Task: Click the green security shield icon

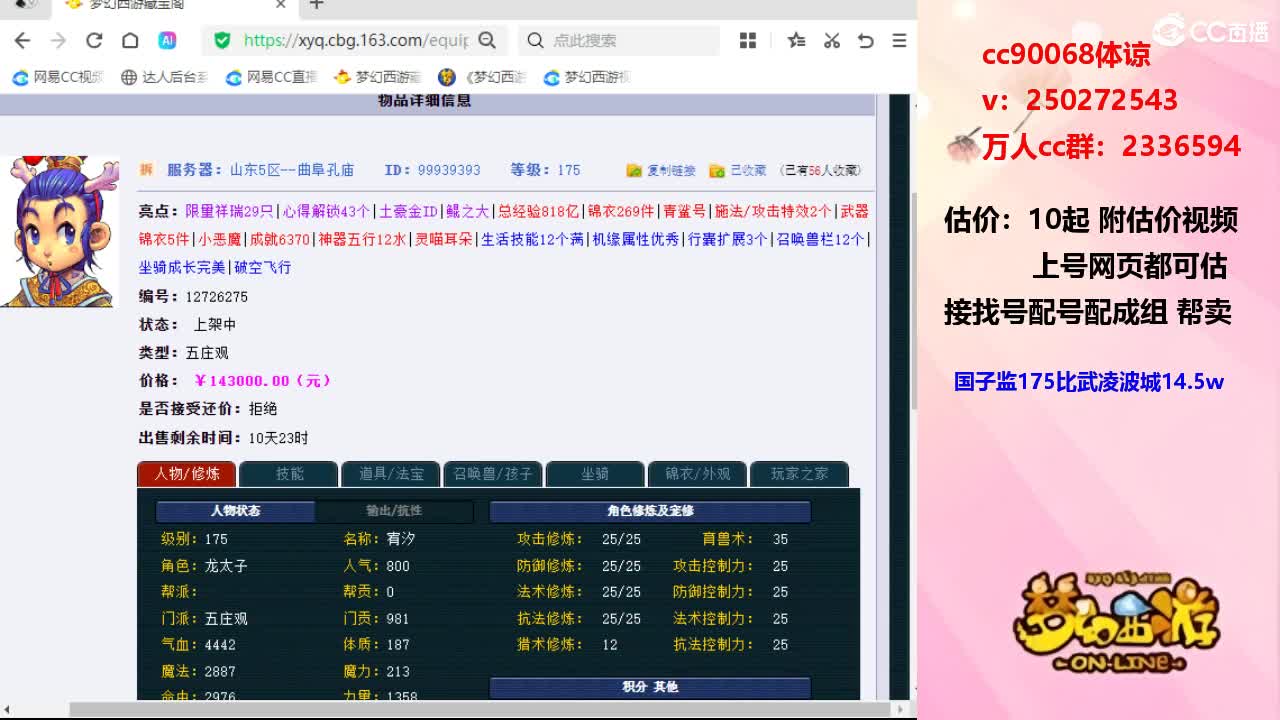Action: (x=222, y=40)
